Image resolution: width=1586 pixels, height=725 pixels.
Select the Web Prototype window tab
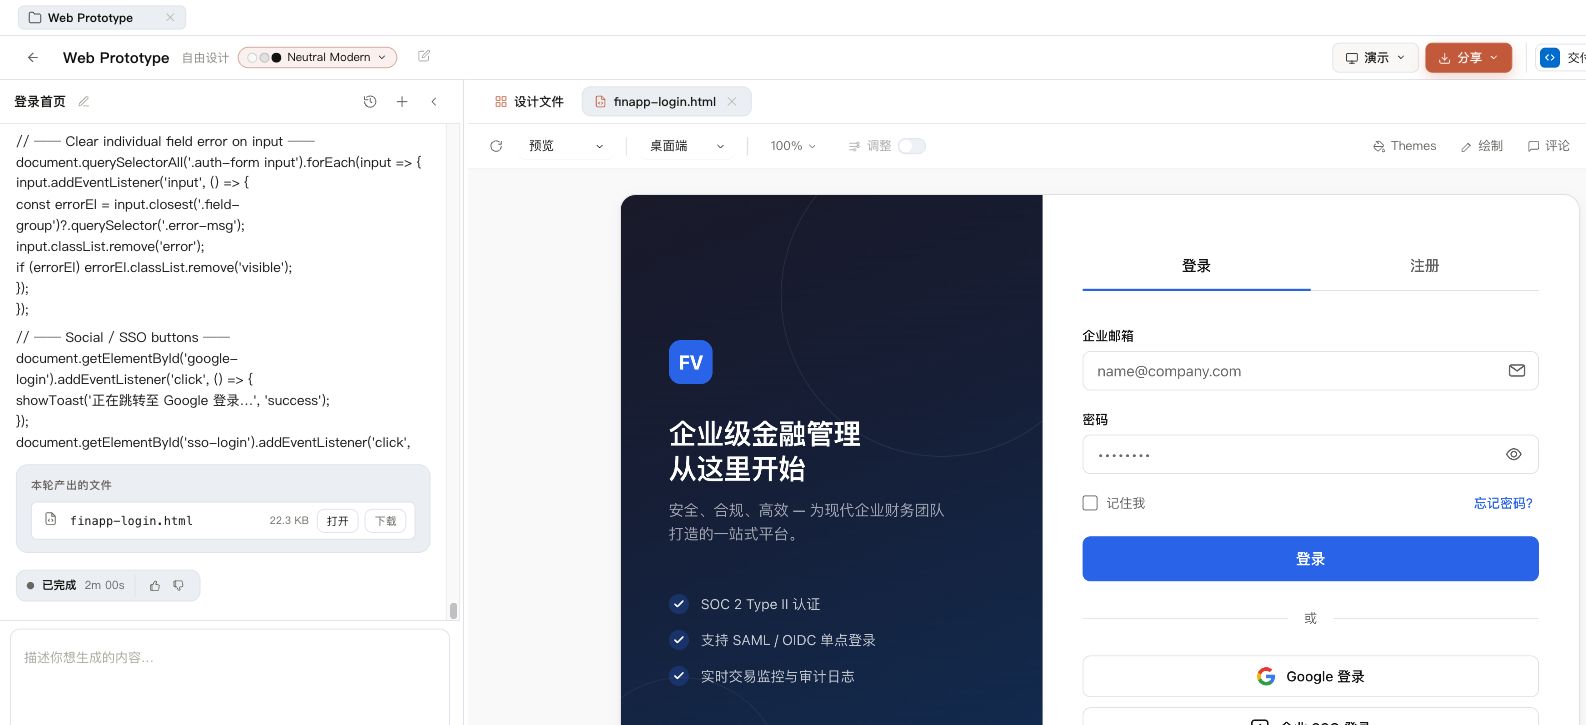101,18
